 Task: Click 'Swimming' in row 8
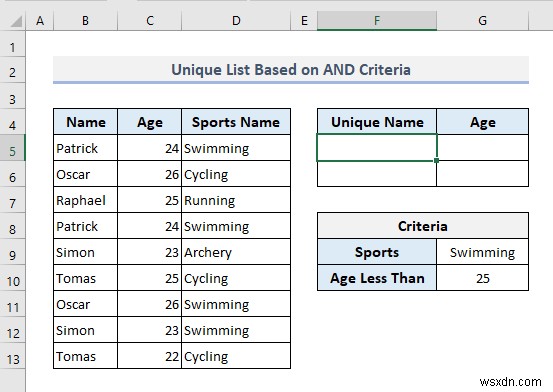point(236,226)
